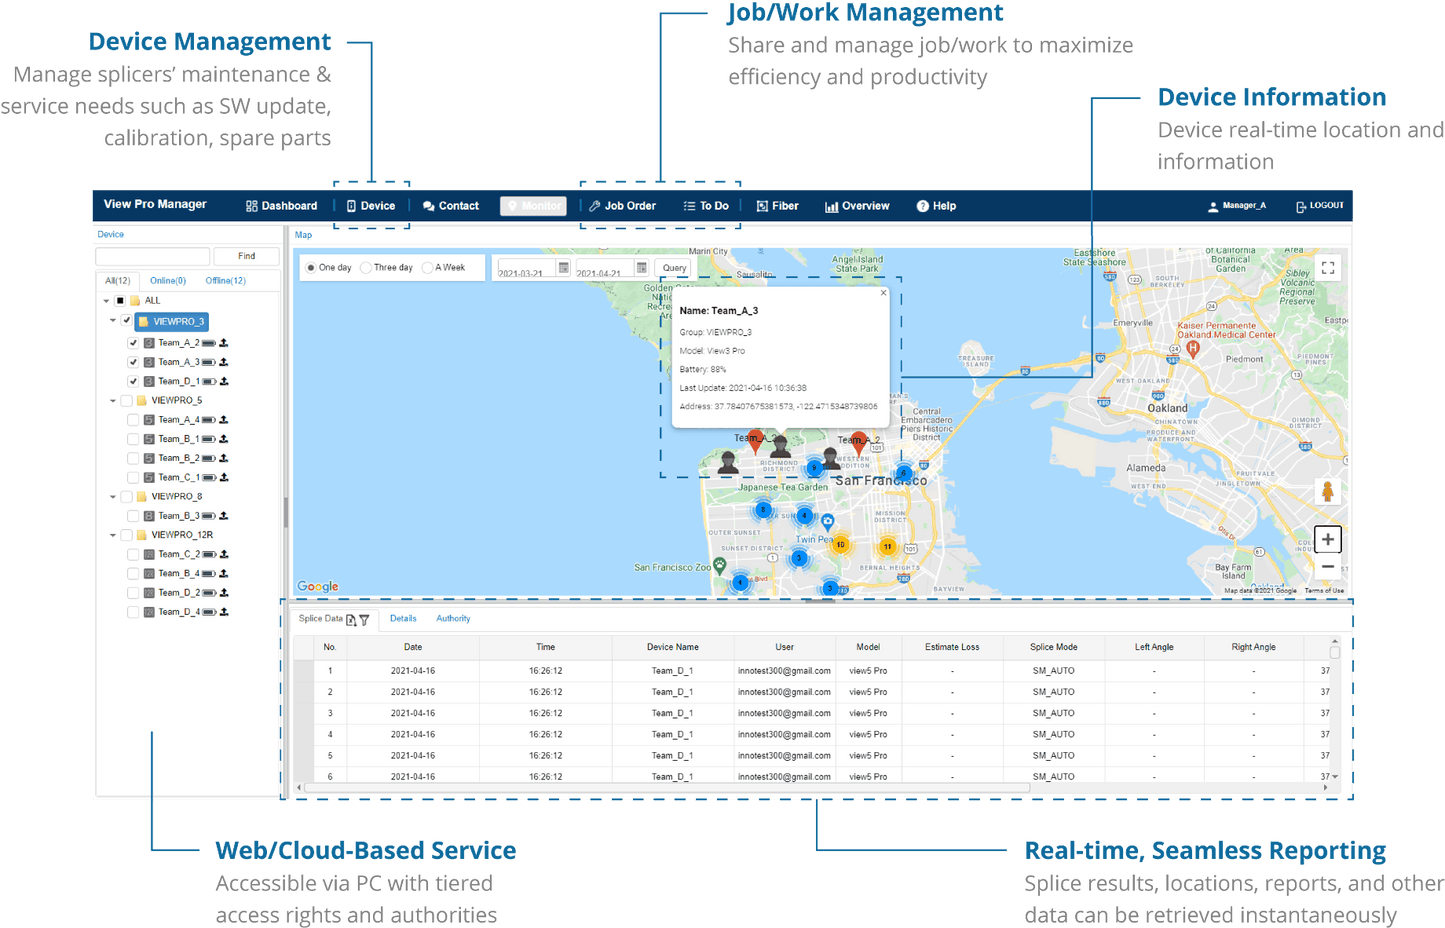Collapse the ALL root tree node
The height and width of the screenshot is (928, 1445).
pyautogui.click(x=106, y=301)
